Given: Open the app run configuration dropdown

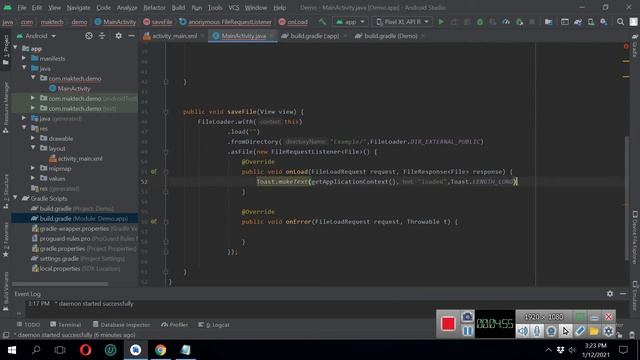Looking at the screenshot, I should tap(350, 22).
